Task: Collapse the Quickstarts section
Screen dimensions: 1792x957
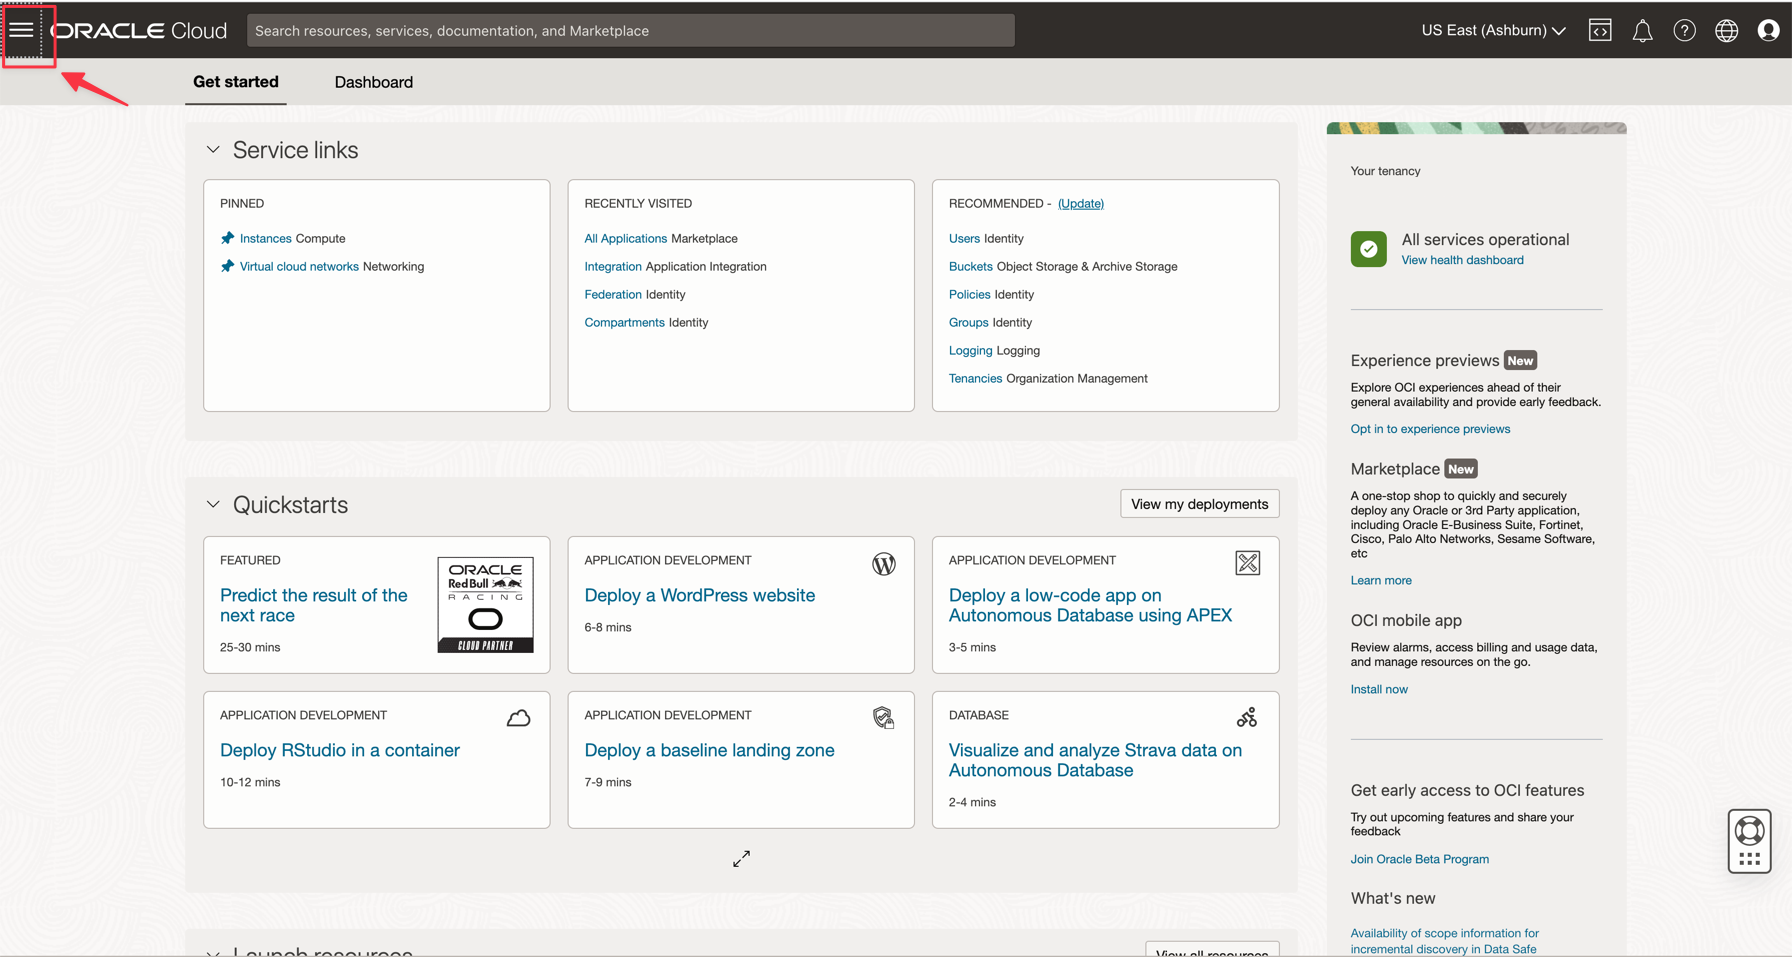Action: coord(213,505)
